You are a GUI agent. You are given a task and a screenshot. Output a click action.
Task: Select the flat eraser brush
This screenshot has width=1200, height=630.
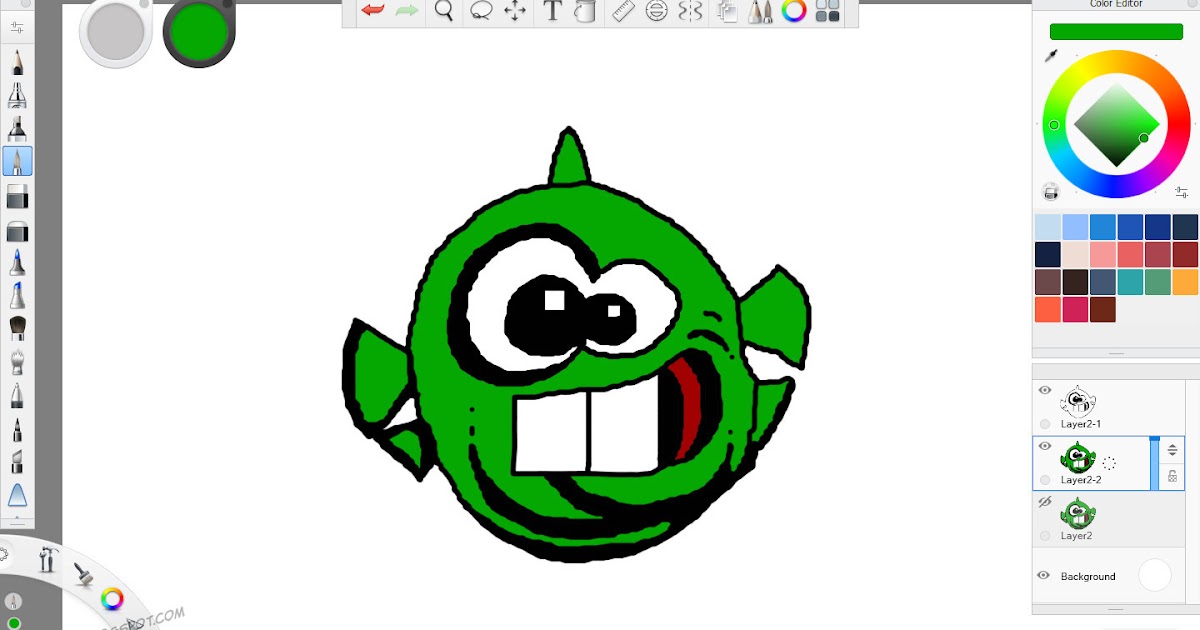17,196
